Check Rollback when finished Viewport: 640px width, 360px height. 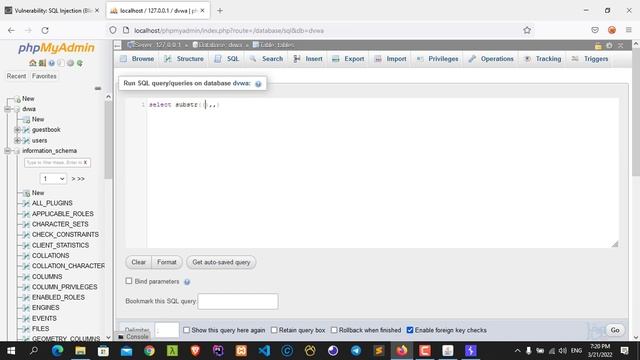point(334,330)
